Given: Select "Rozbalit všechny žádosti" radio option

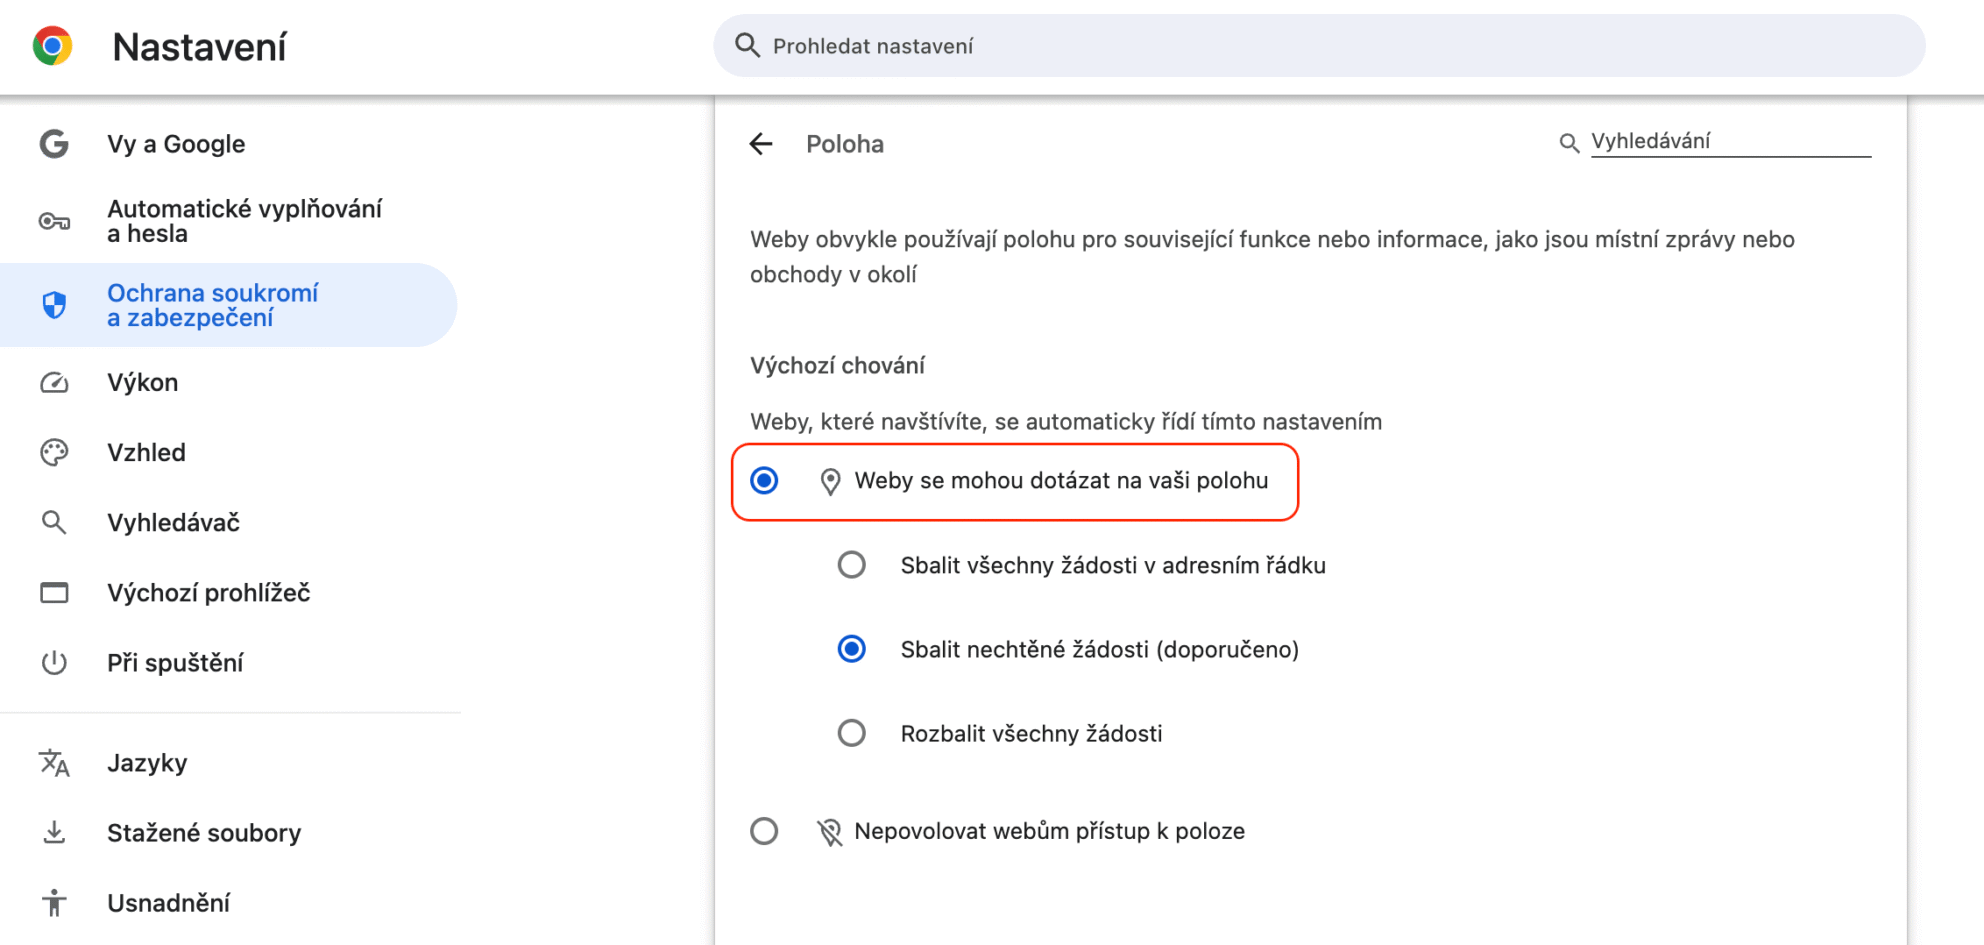Looking at the screenshot, I should coord(852,733).
